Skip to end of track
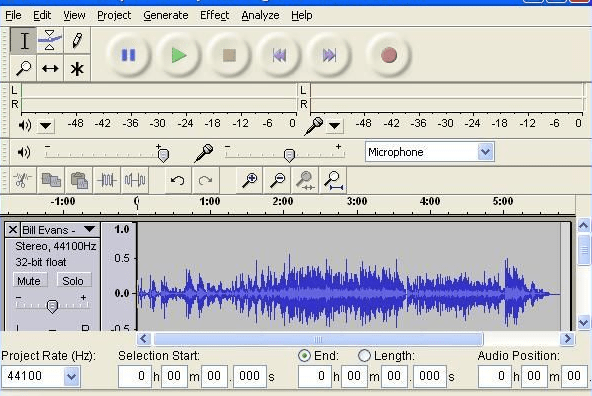592x396 pixels. point(330,55)
